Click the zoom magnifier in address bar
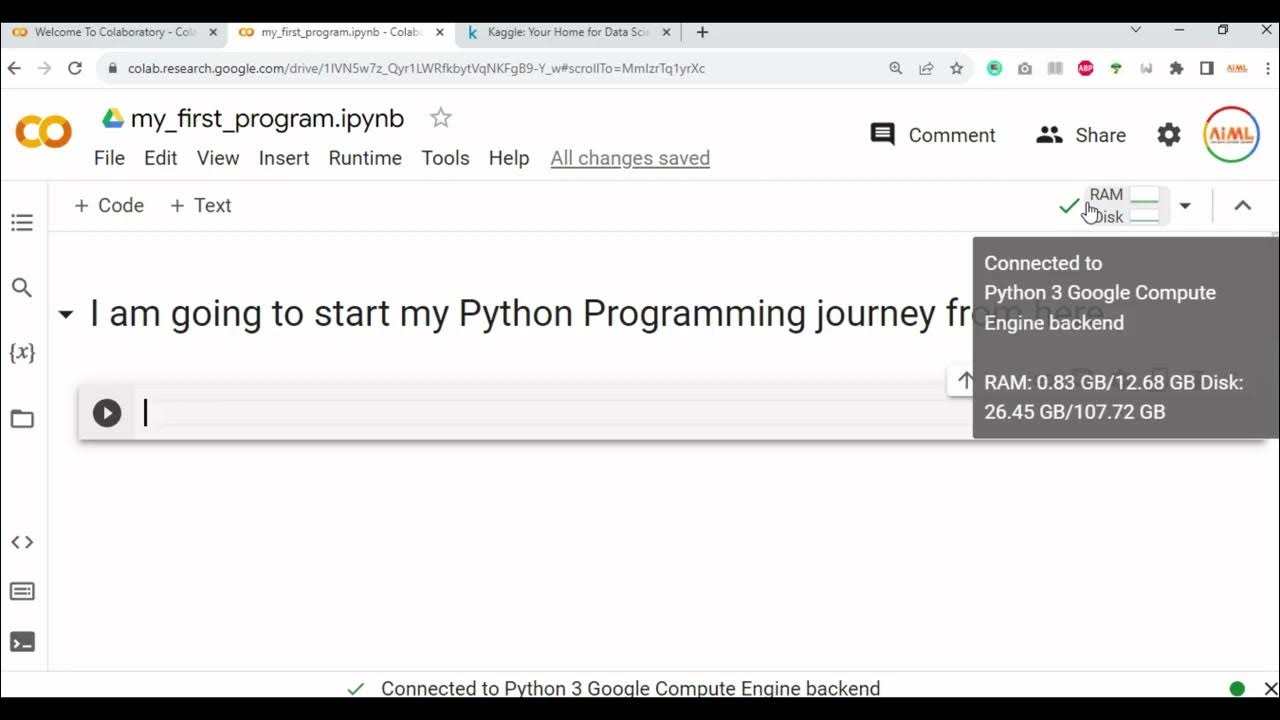 point(896,68)
